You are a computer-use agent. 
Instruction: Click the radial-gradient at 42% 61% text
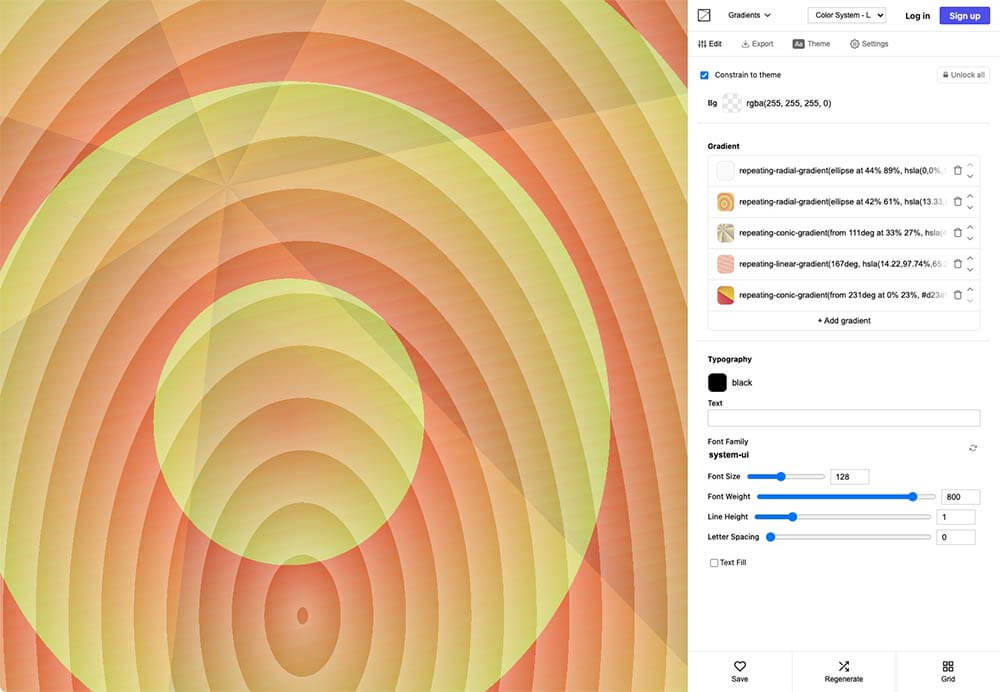tap(842, 202)
